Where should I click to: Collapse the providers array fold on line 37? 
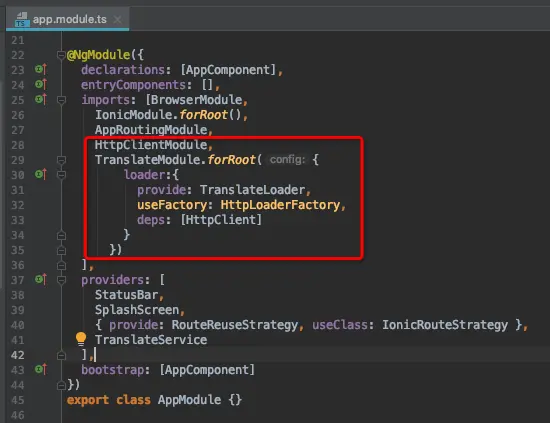pos(61,280)
